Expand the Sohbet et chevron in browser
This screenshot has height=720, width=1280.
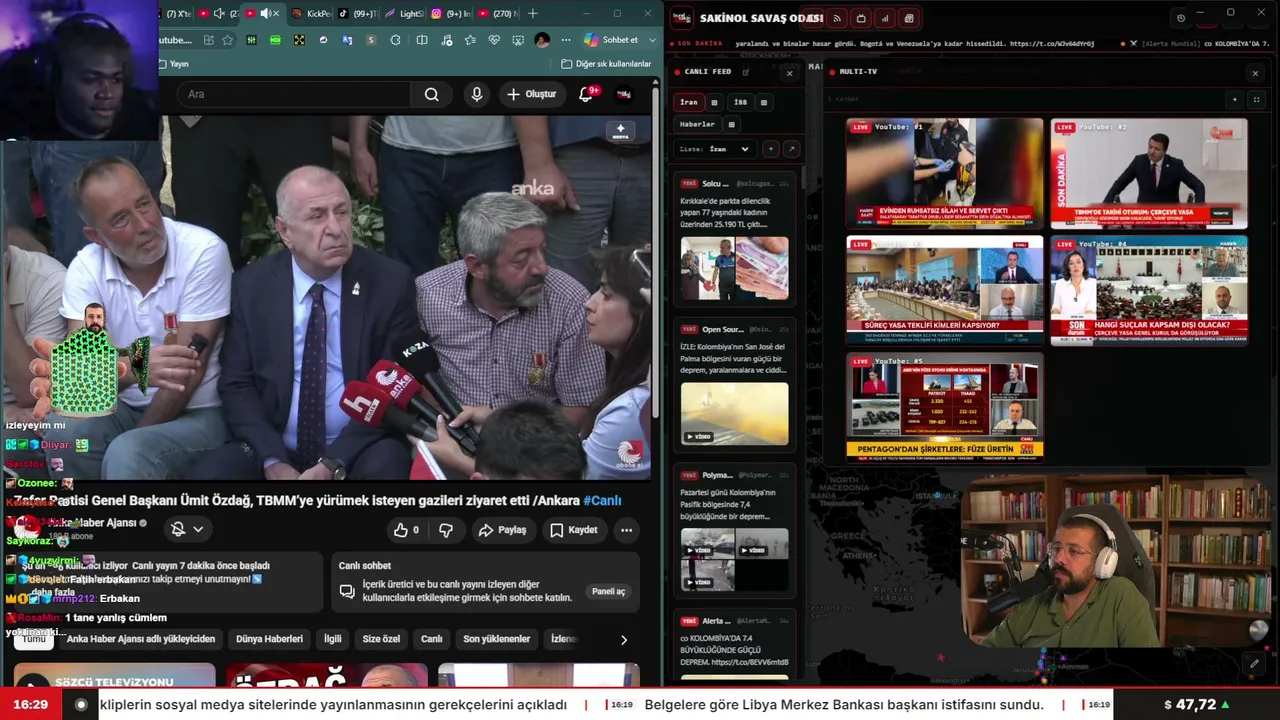click(653, 40)
